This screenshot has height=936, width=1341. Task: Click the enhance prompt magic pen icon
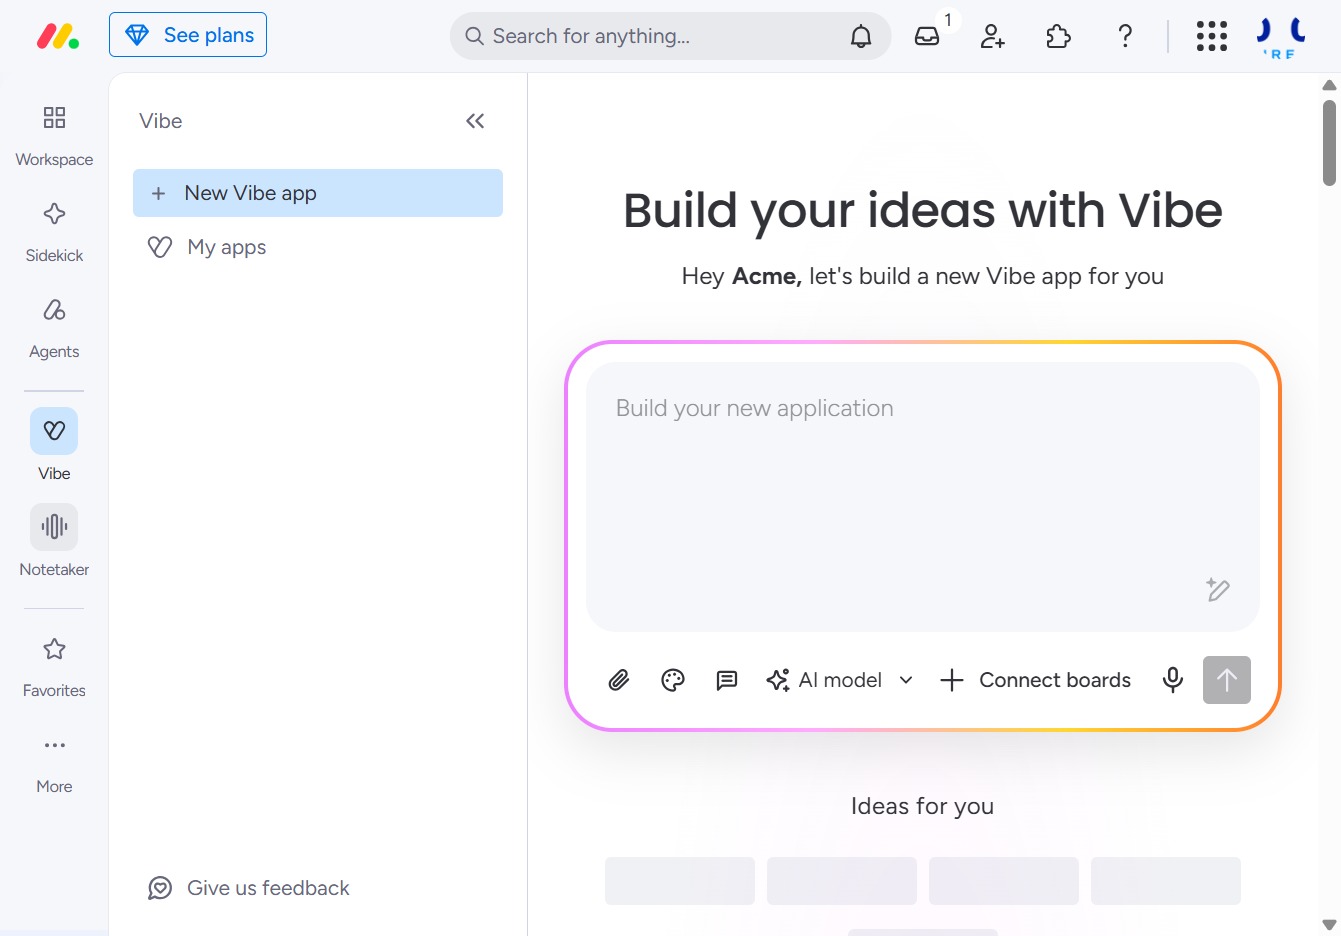pos(1217,589)
